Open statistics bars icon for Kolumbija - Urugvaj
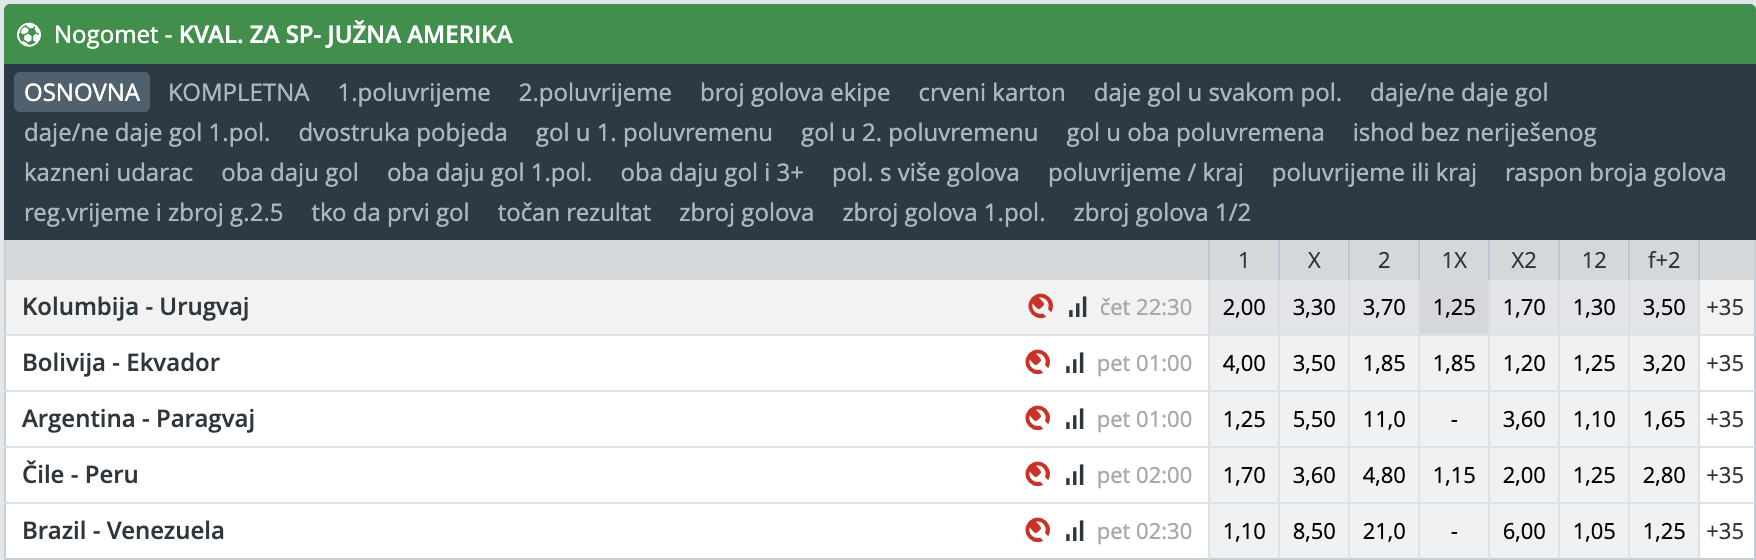Image resolution: width=1756 pixels, height=560 pixels. coord(1077,307)
